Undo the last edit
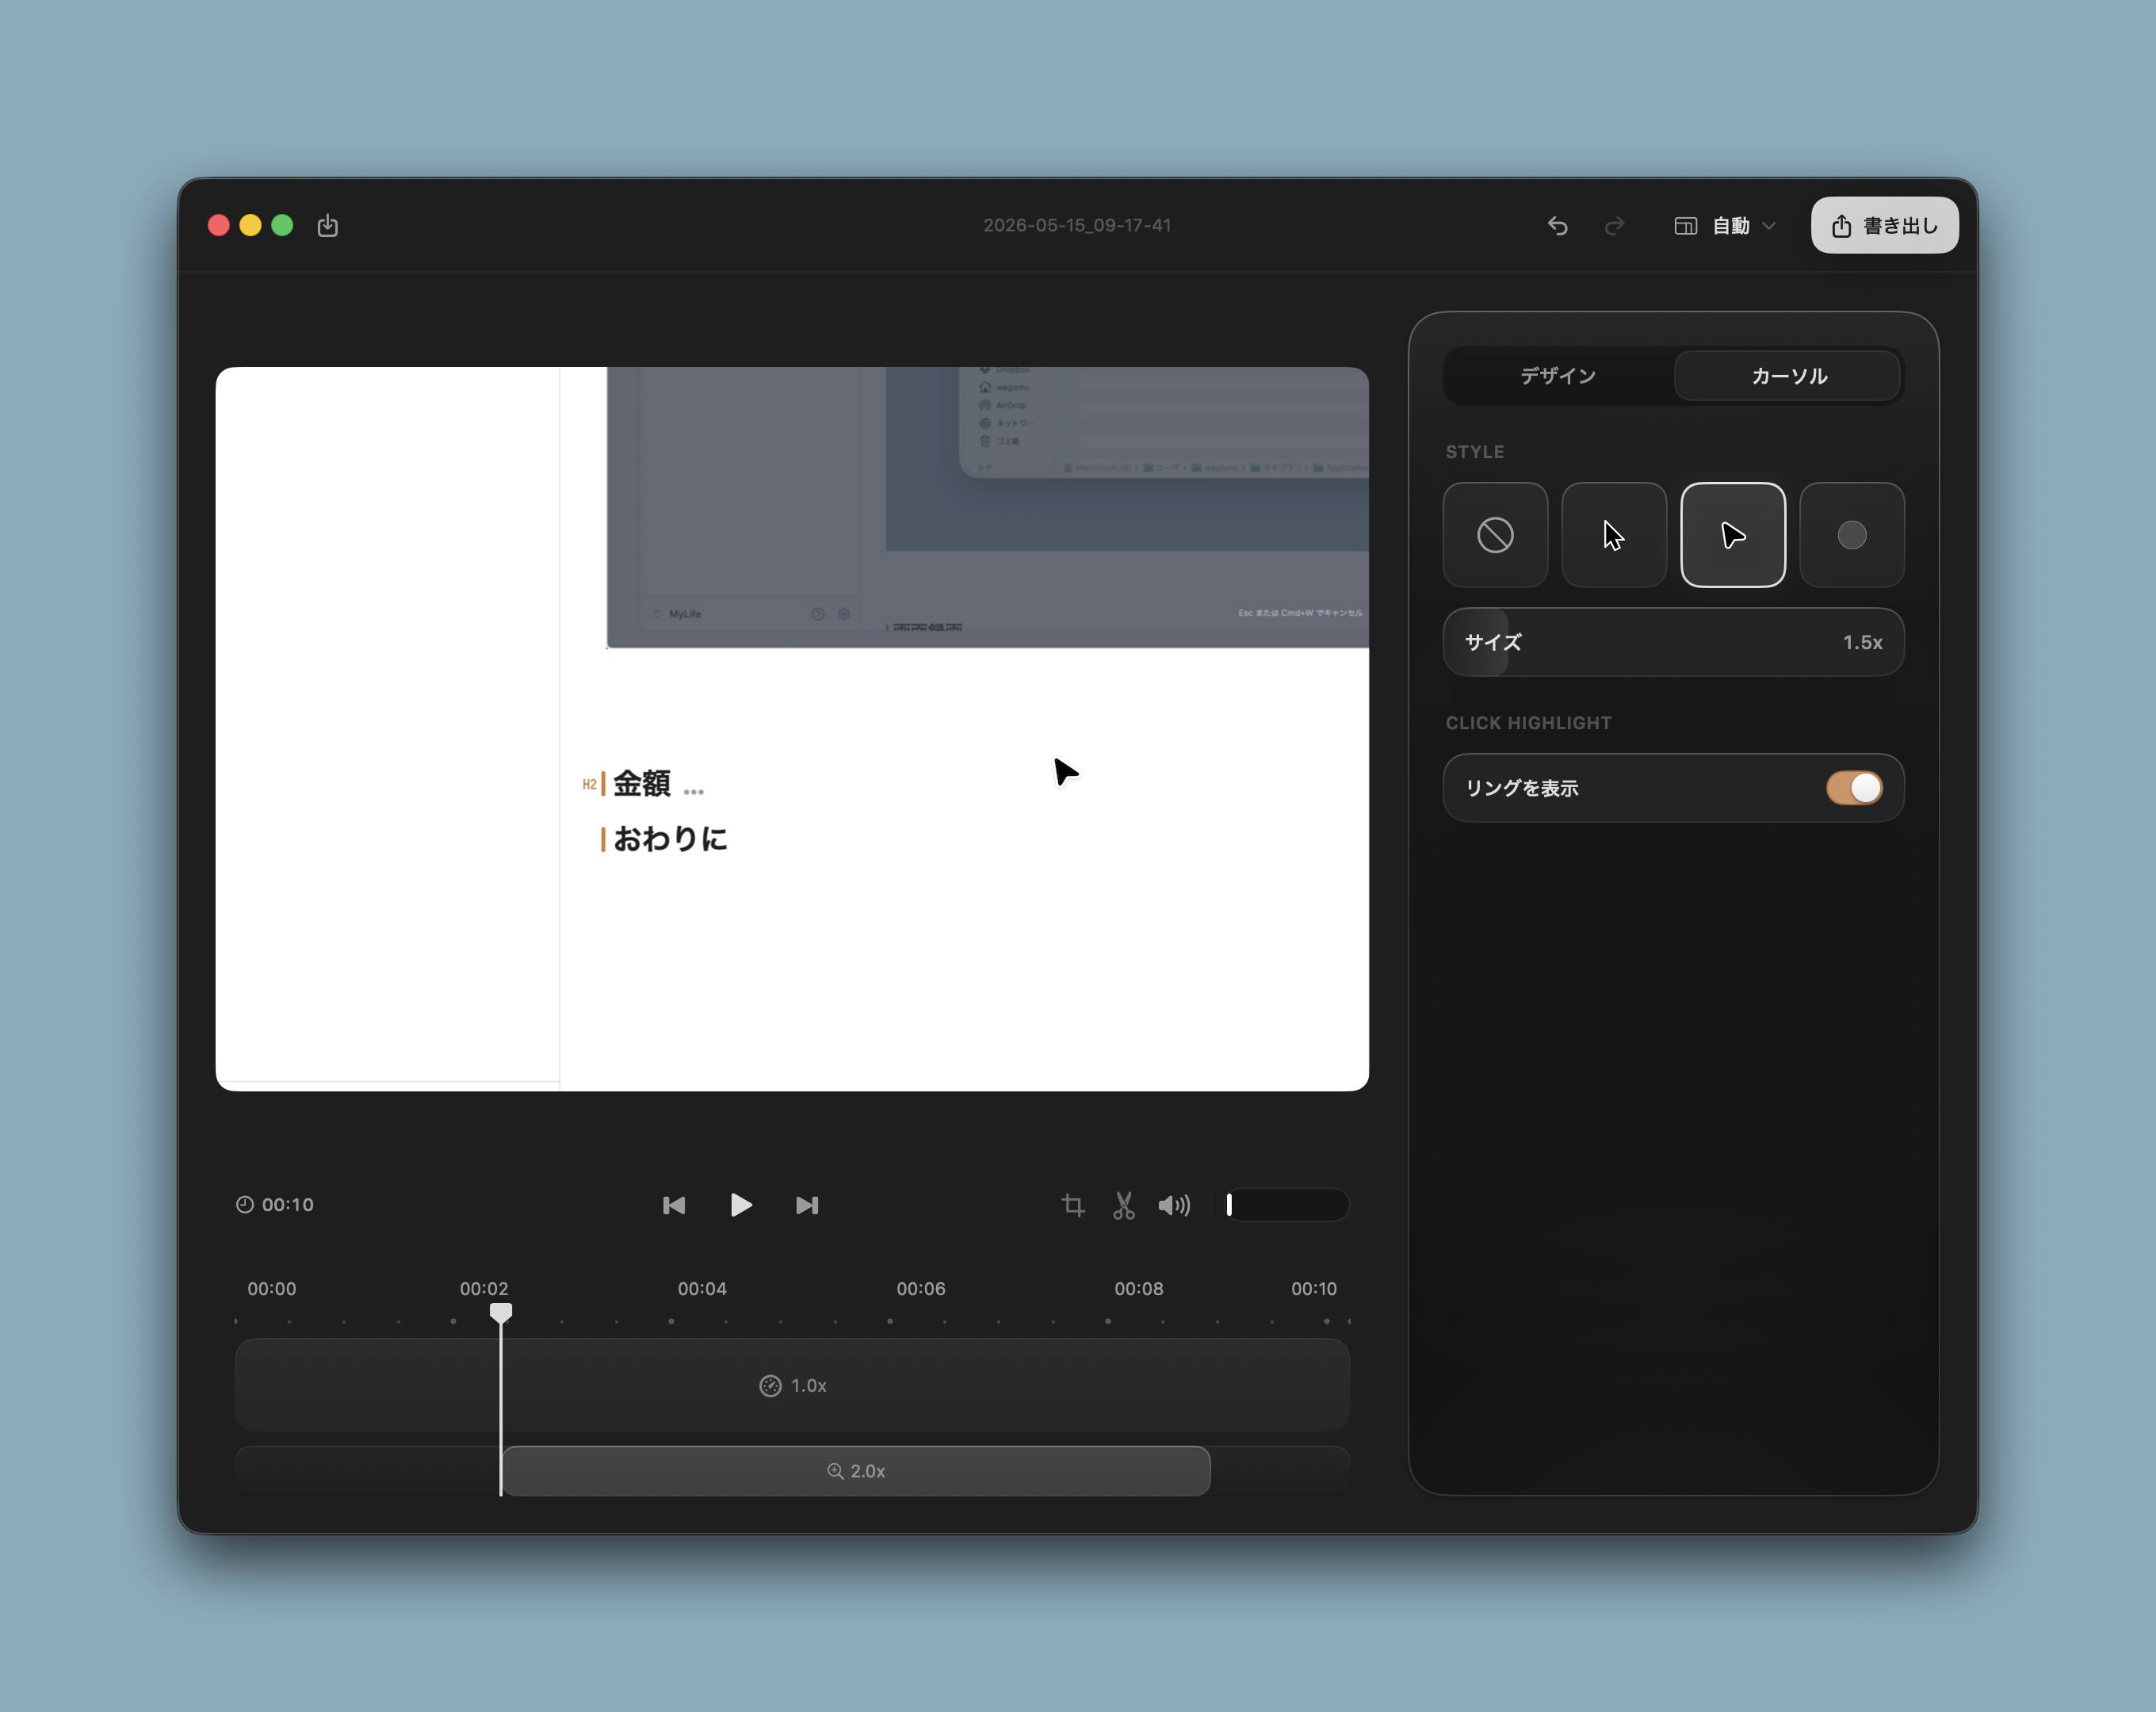 (1557, 226)
